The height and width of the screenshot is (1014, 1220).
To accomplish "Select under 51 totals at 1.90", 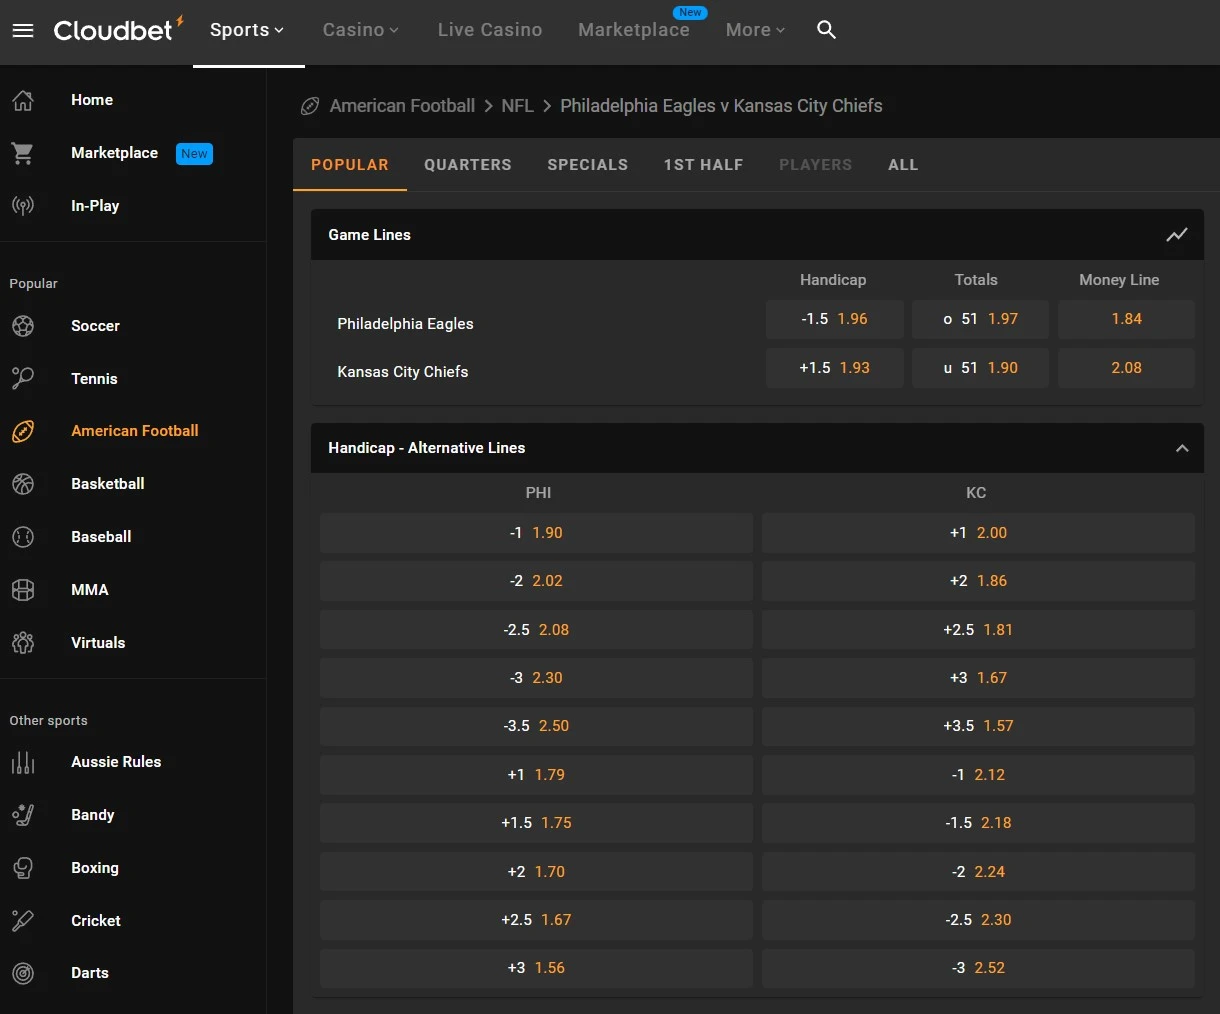I will tap(980, 368).
